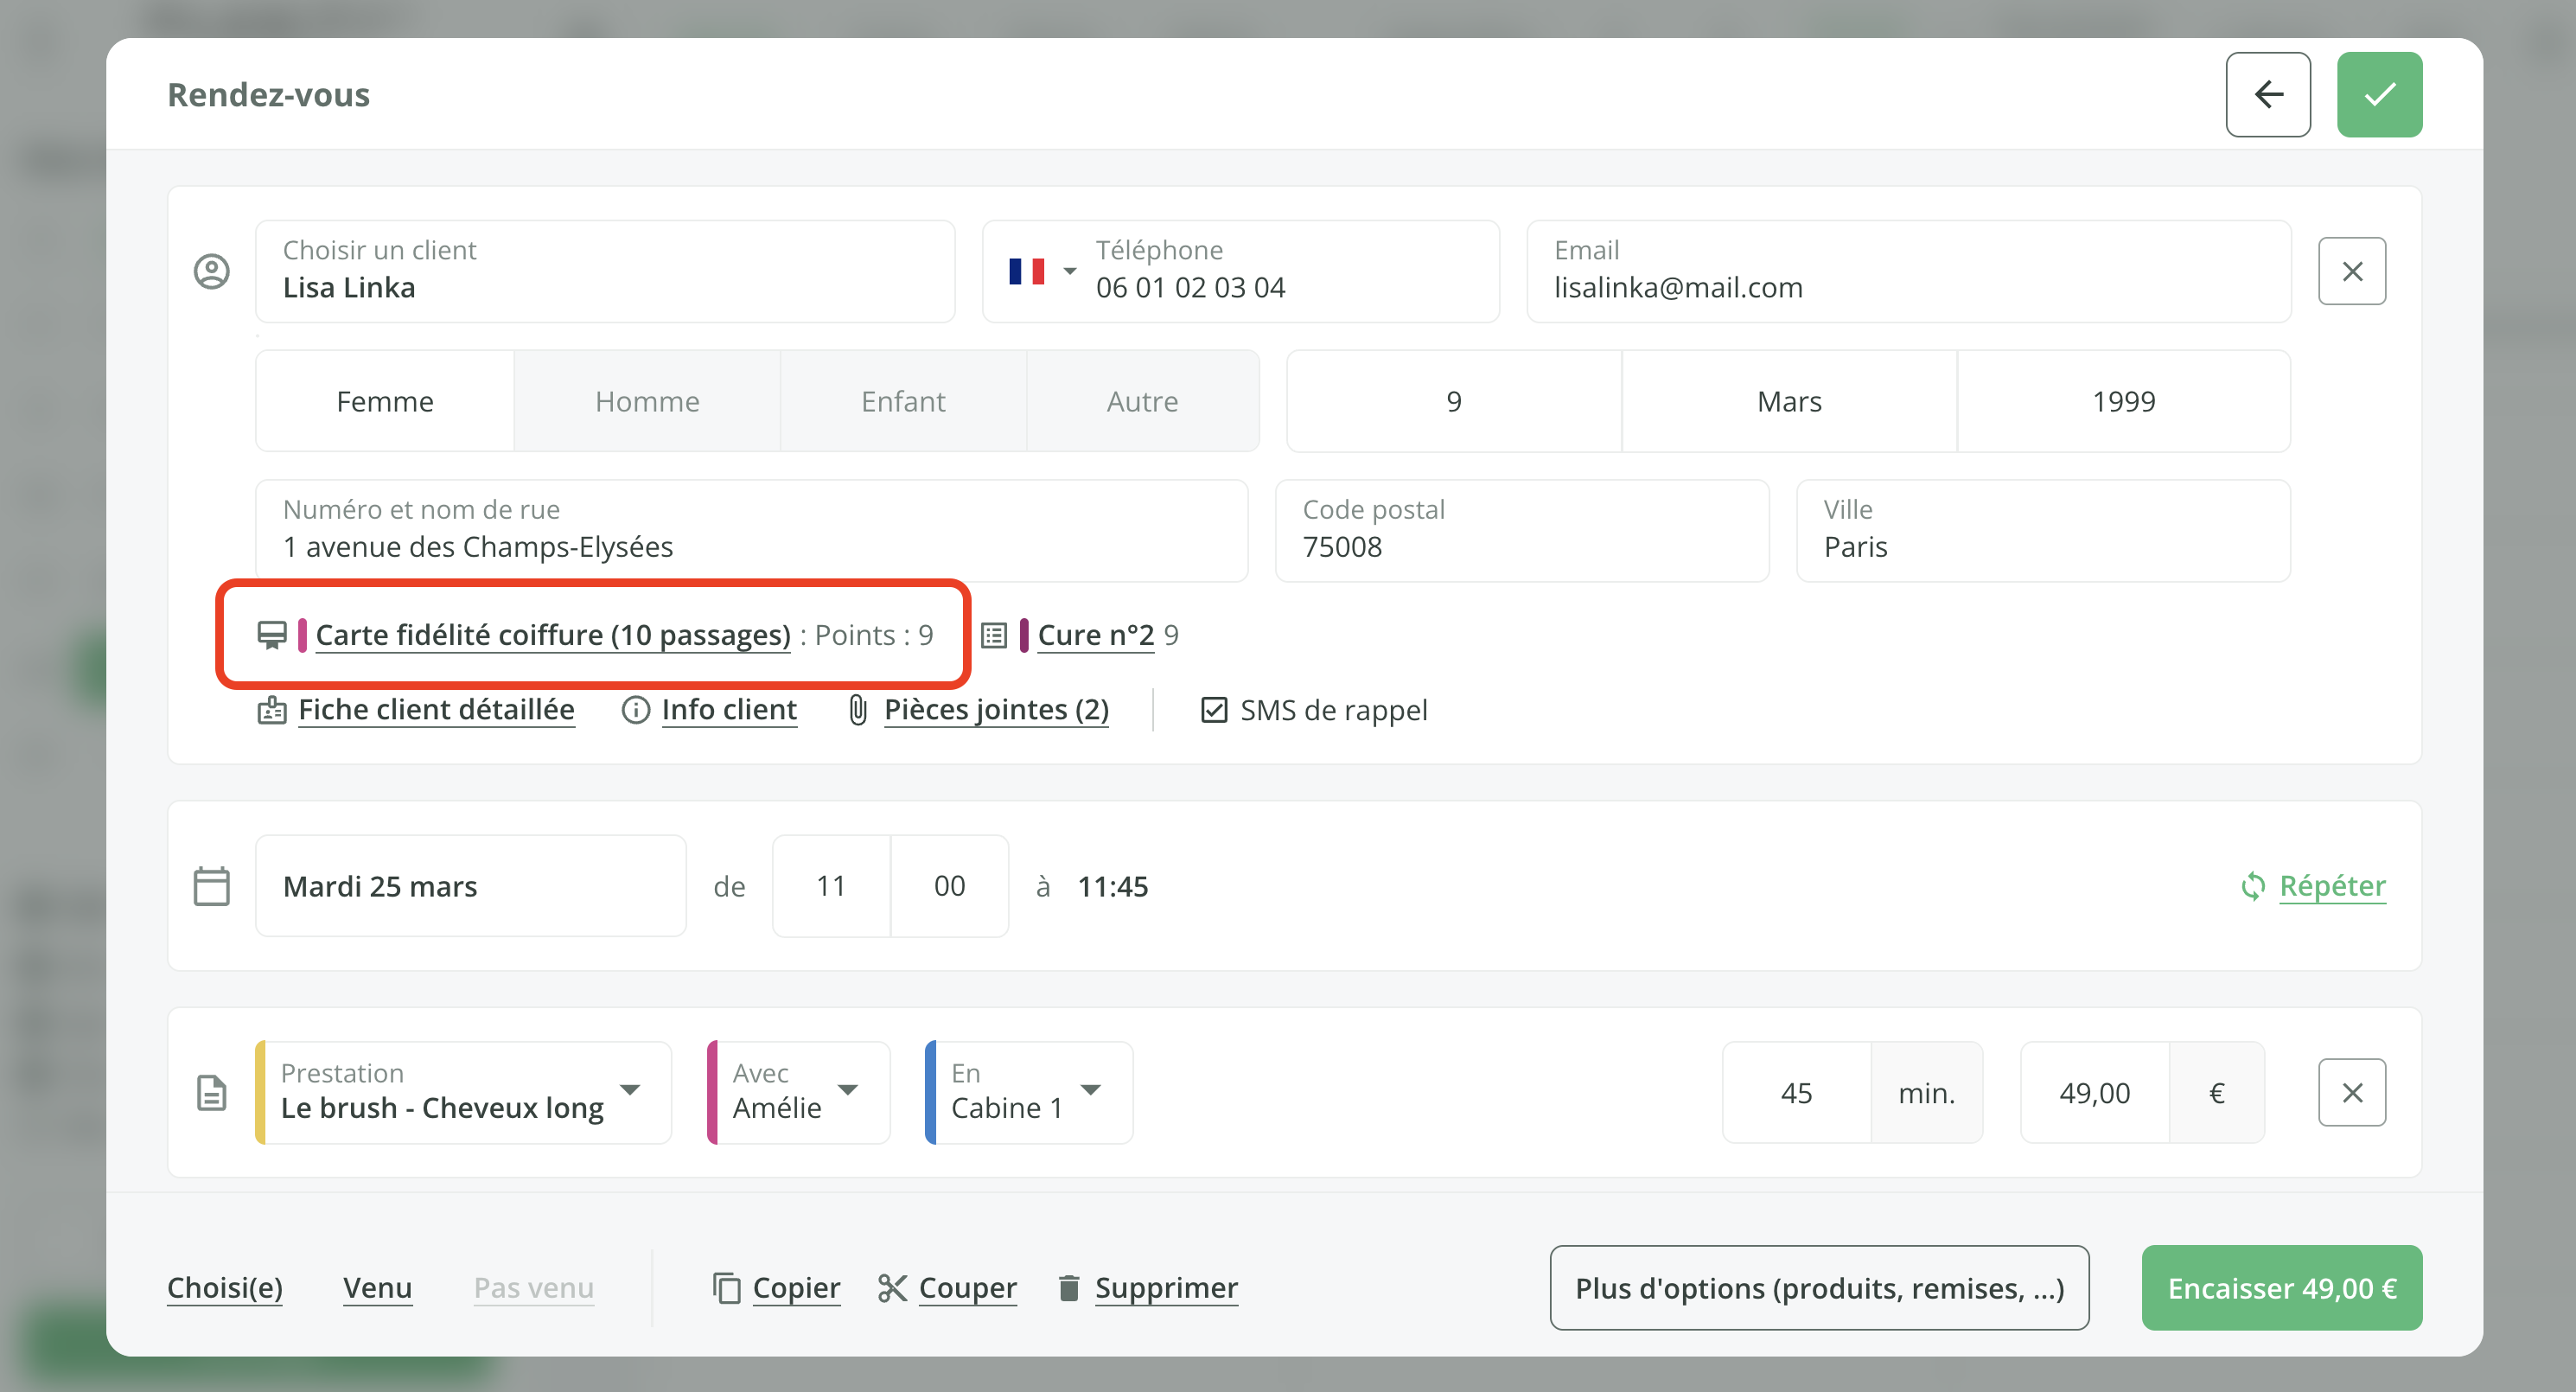Click the Répéter repeat icon

(2252, 886)
